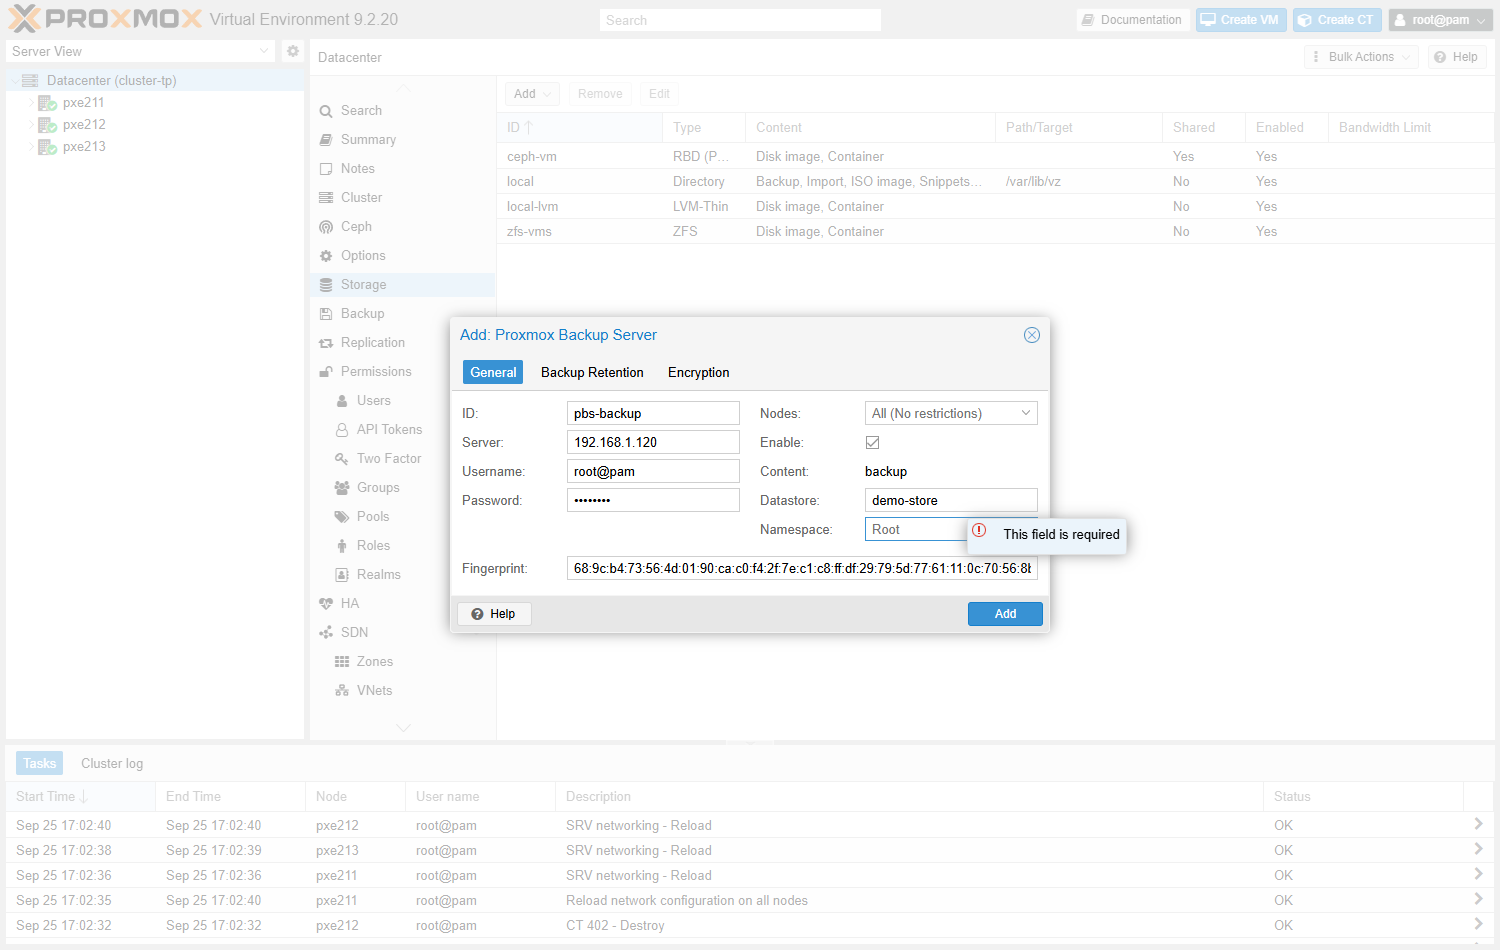1500x950 pixels.
Task: Open the Cluster log tab
Action: click(x=112, y=763)
